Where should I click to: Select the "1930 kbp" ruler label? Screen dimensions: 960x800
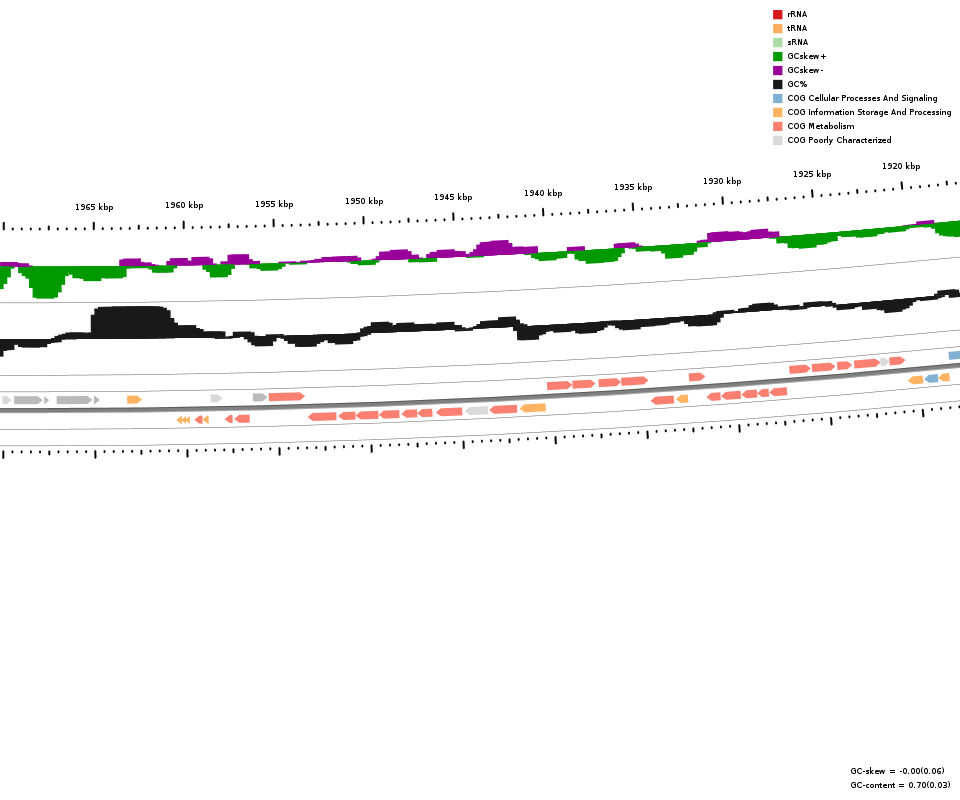click(722, 181)
